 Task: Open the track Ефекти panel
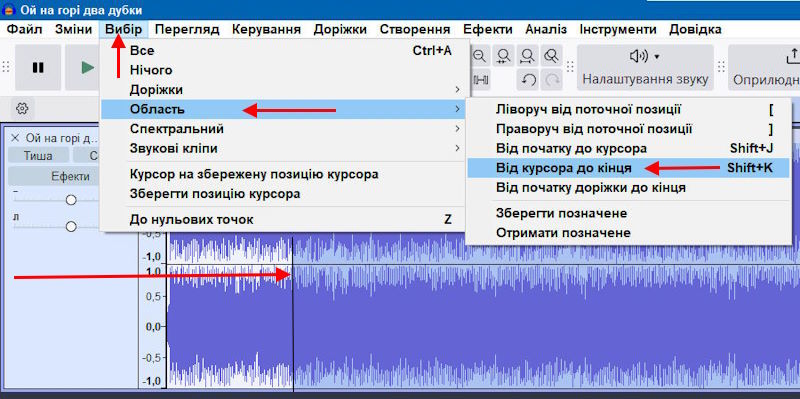point(54,177)
